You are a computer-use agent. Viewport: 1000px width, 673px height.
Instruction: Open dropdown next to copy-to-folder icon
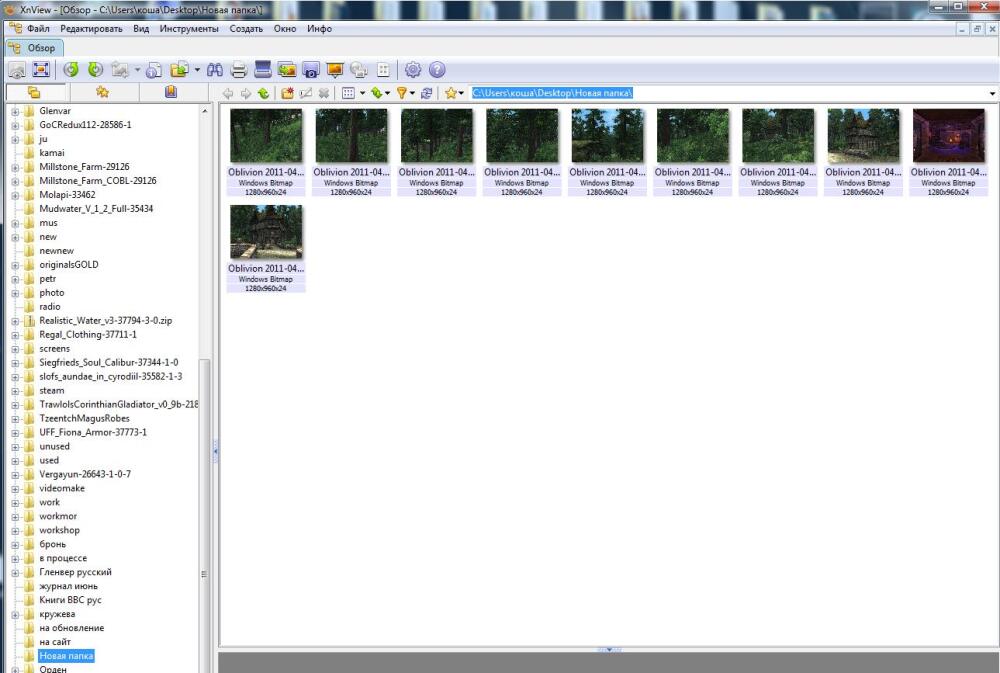coord(197,70)
